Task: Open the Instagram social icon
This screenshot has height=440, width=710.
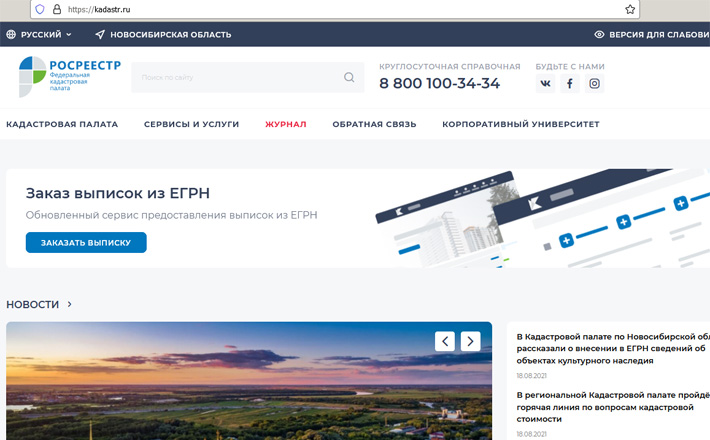Action: pos(594,83)
